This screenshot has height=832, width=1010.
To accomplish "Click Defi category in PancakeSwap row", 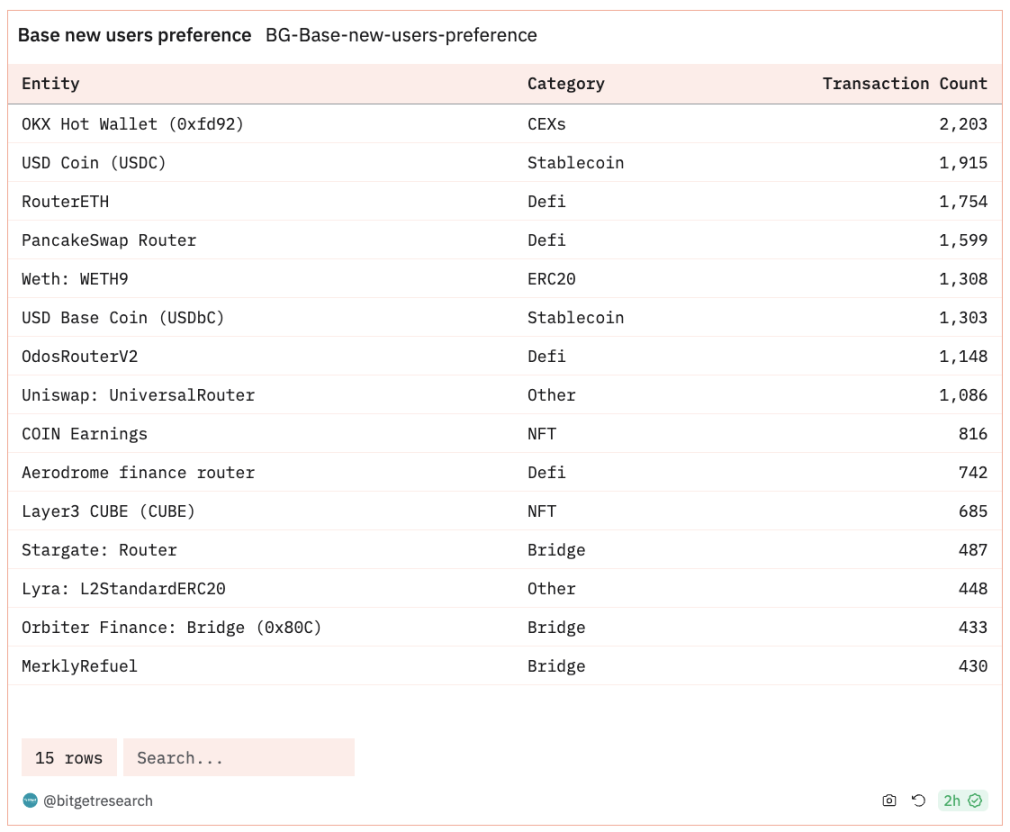I will [546, 240].
